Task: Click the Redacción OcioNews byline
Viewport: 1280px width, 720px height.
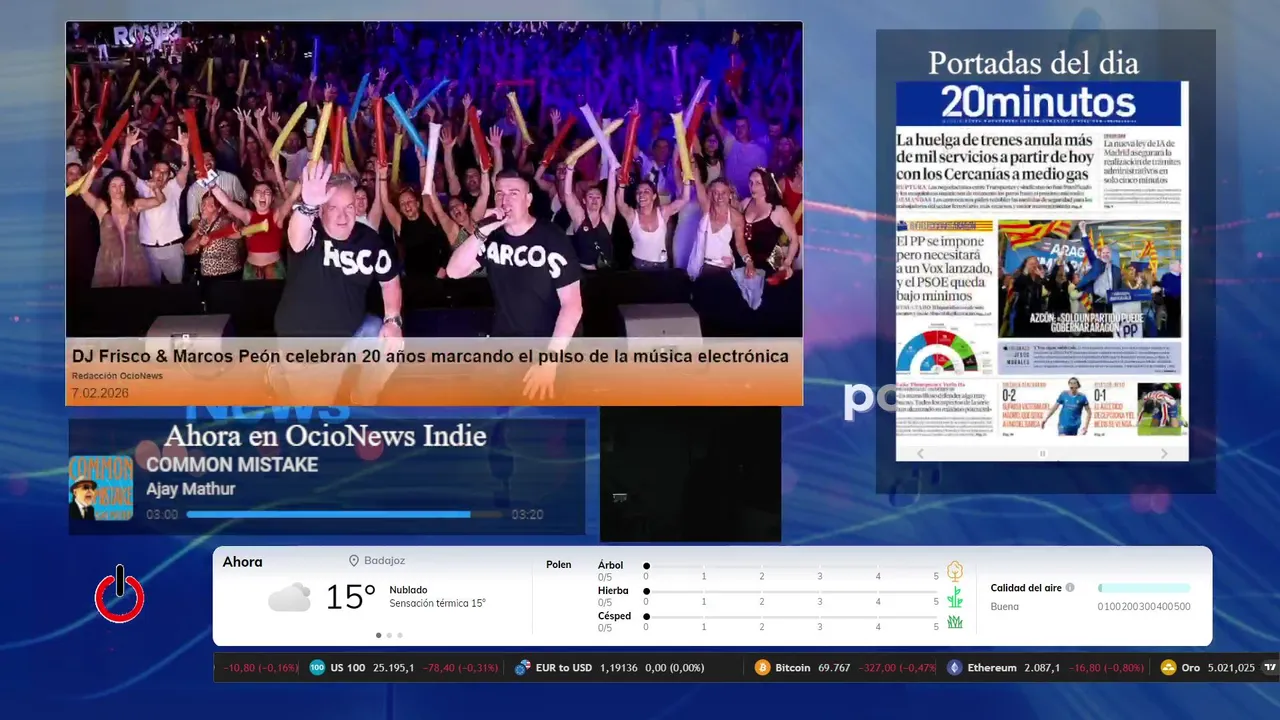Action: pos(117,376)
